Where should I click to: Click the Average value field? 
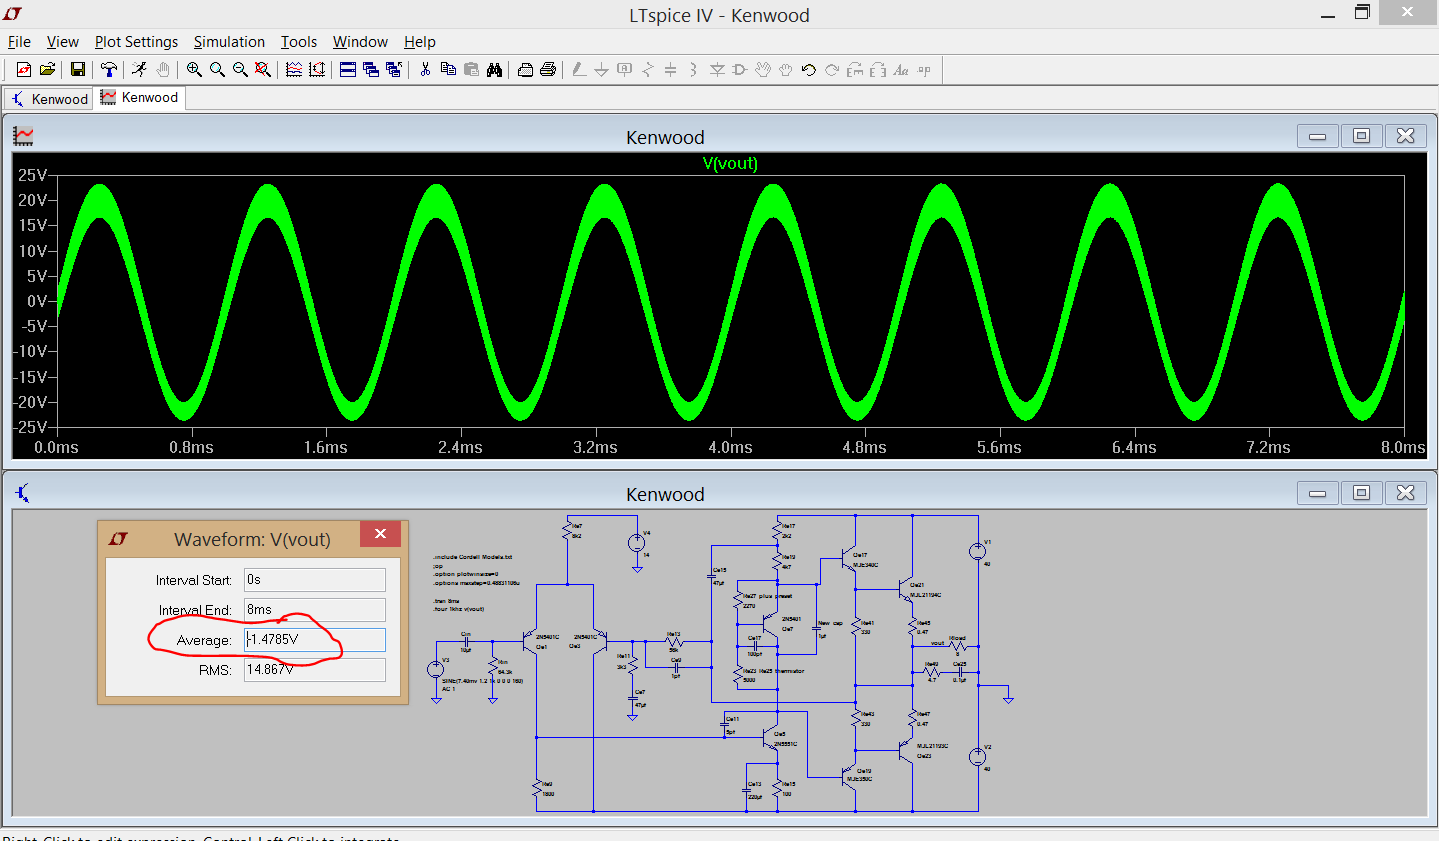(315, 640)
